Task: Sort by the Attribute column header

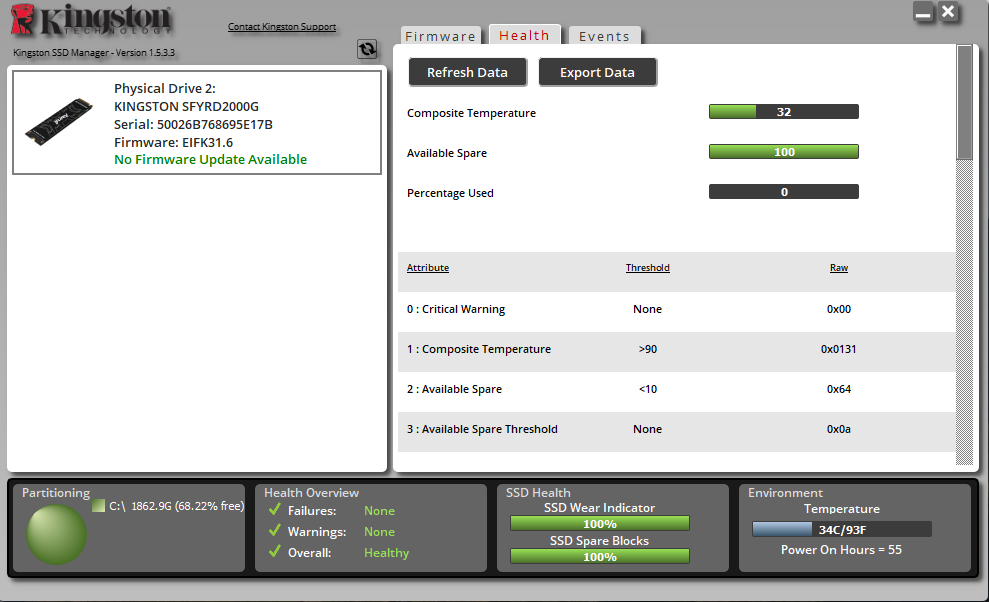Action: (428, 268)
